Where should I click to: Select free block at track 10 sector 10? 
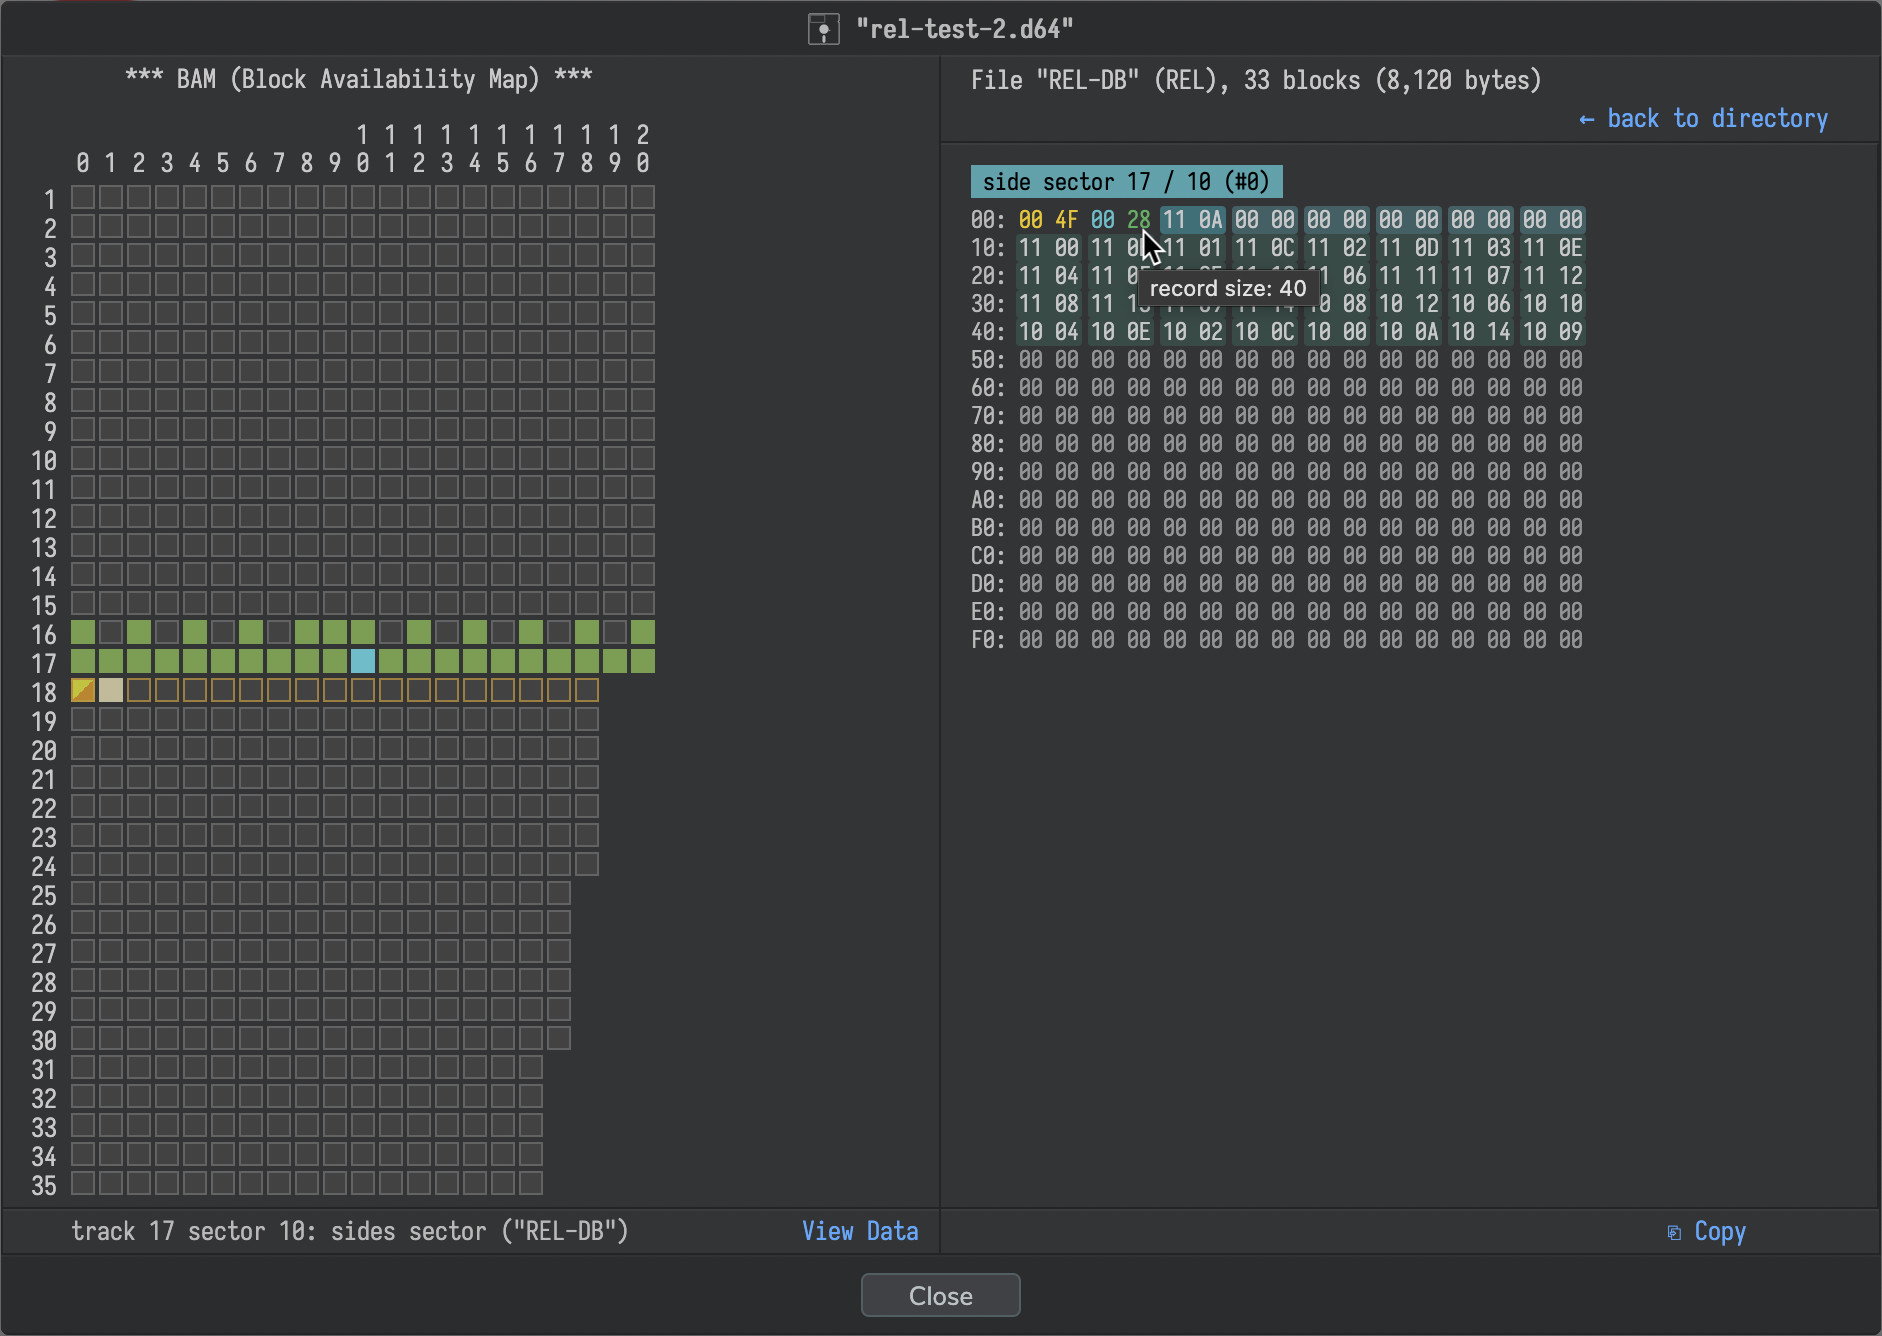[x=363, y=458]
